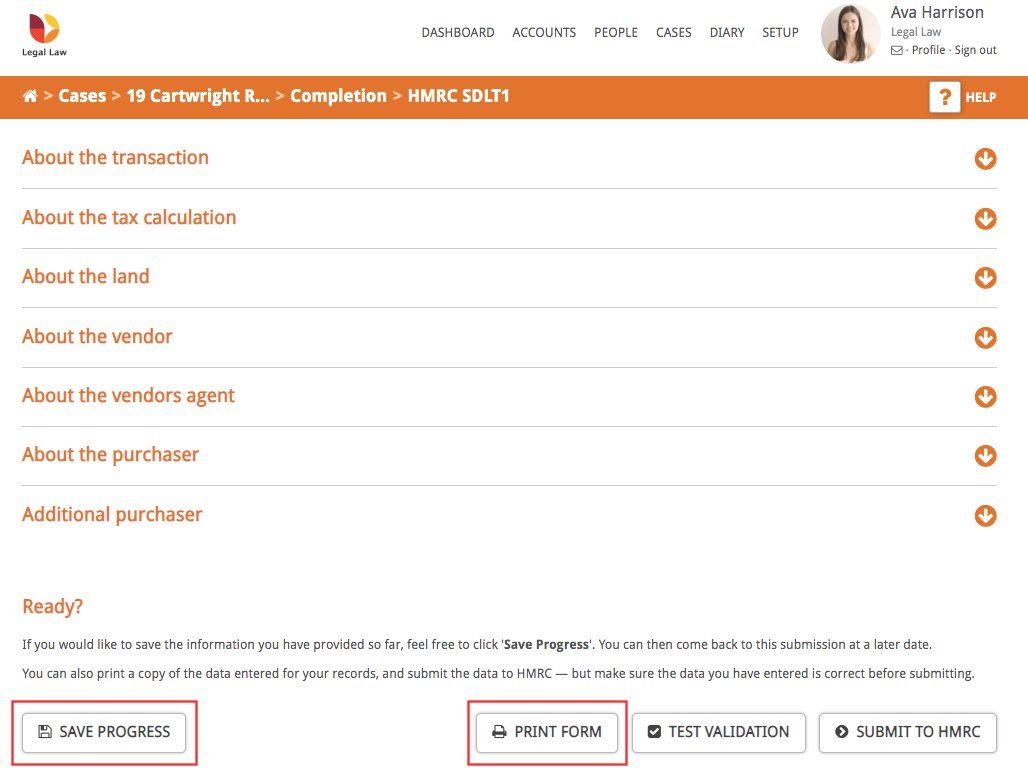Open the Additional purchaser section heading
1028x774 pixels.
coord(112,515)
